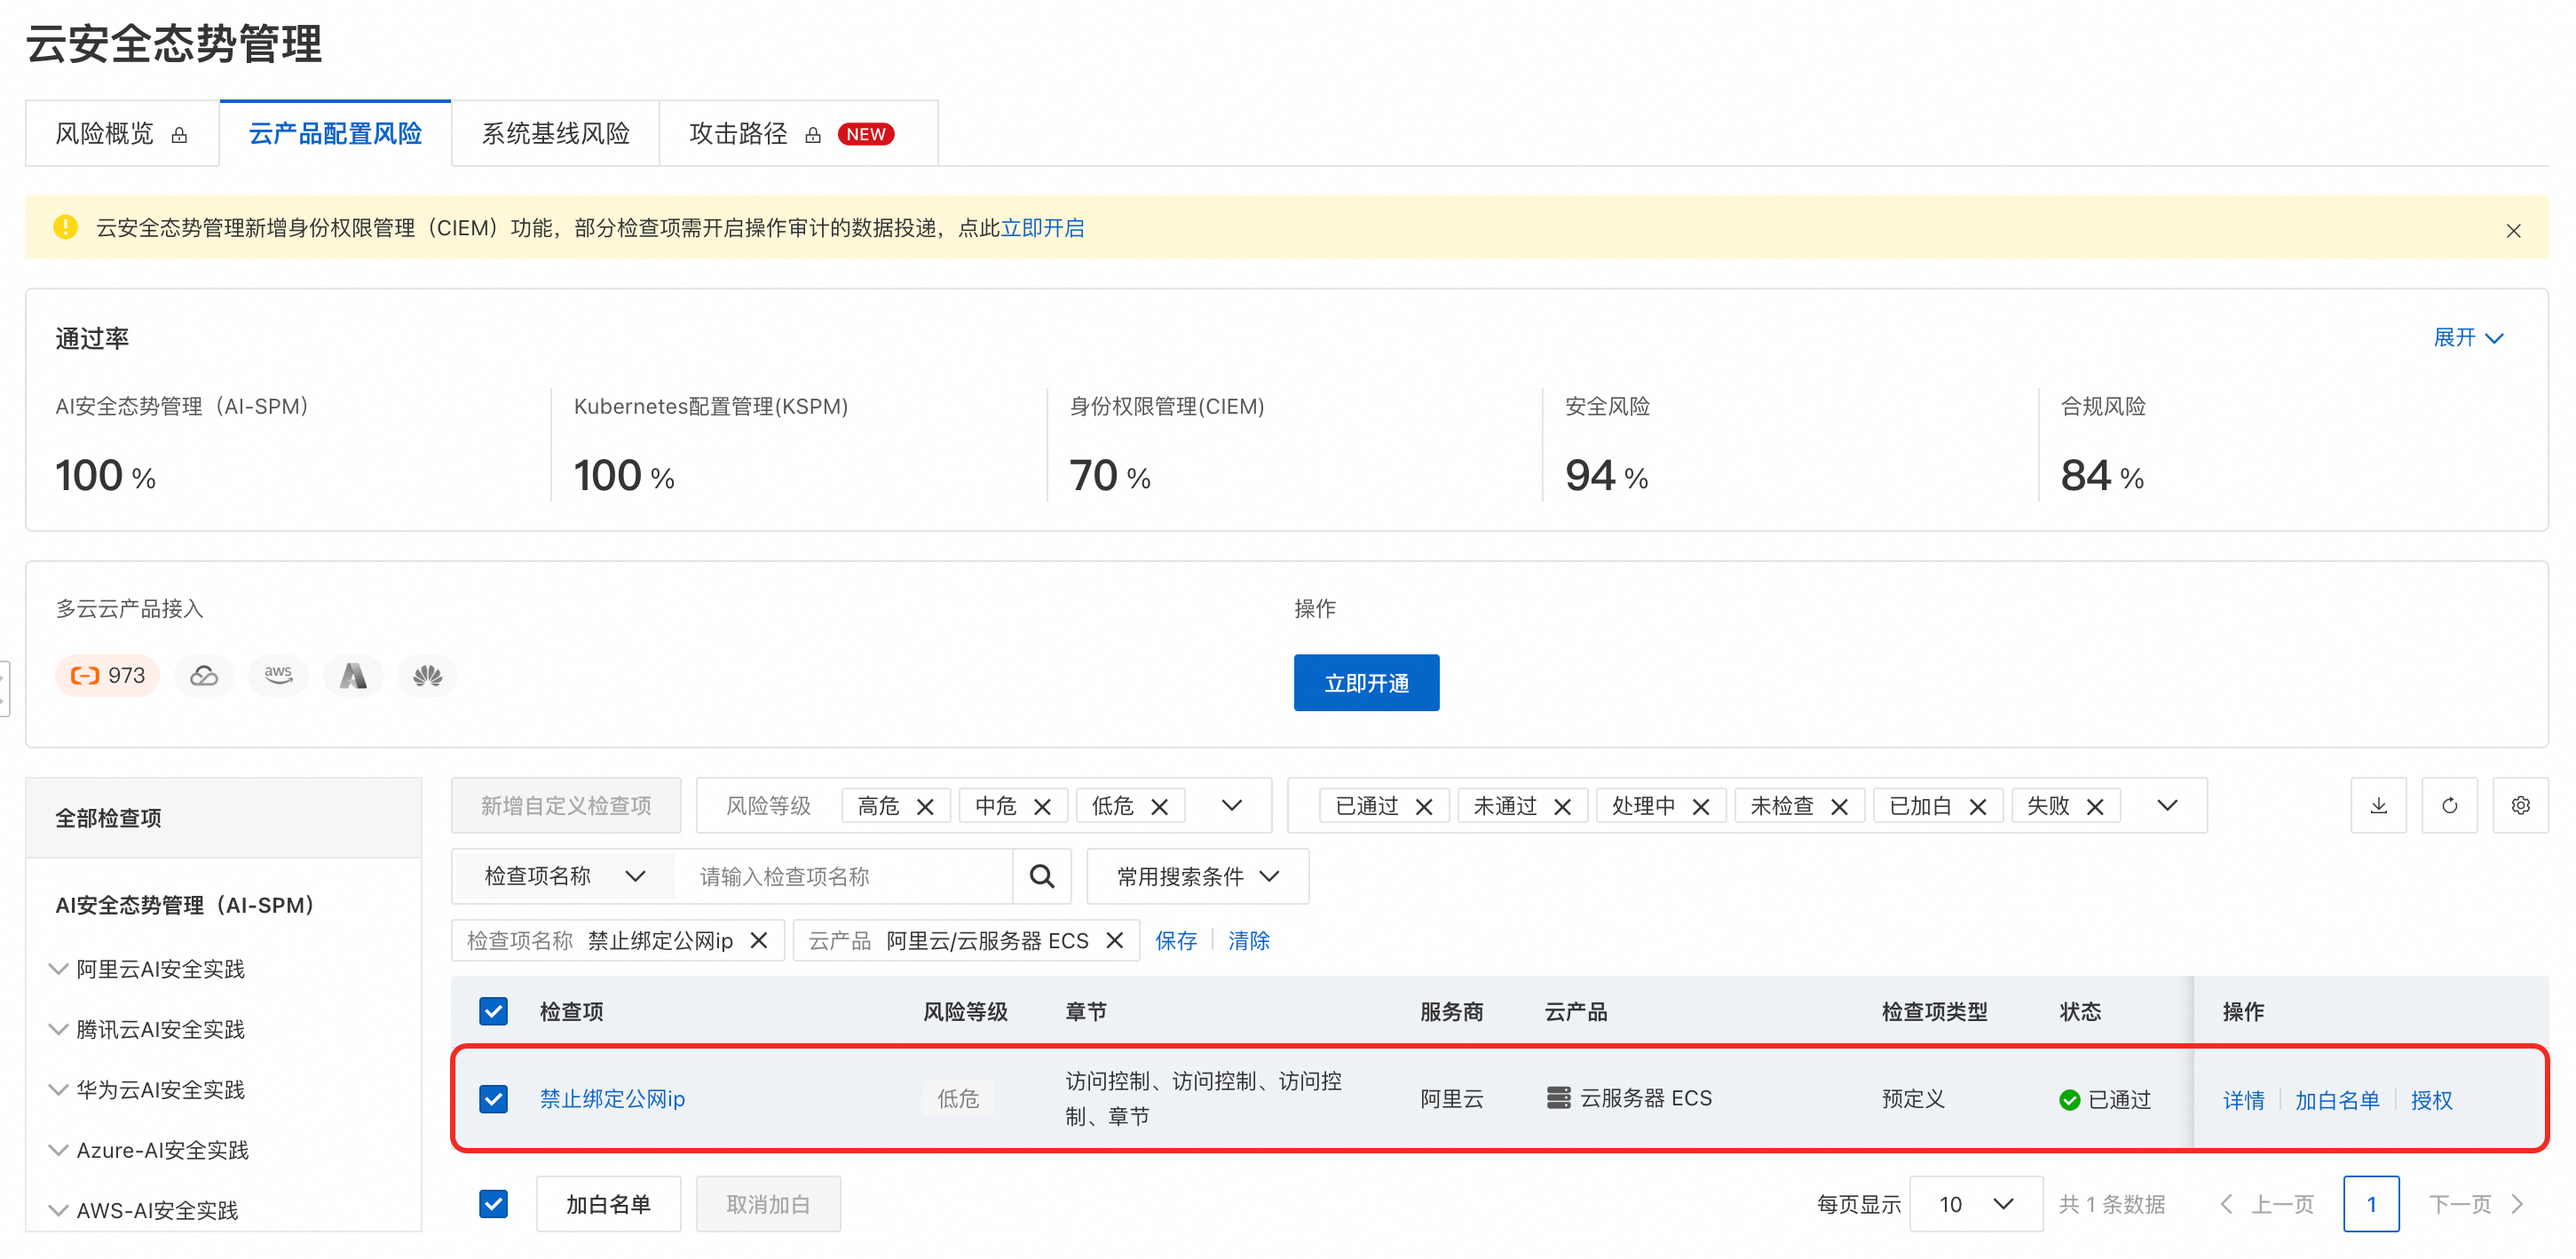Image resolution: width=2576 pixels, height=1259 pixels.
Task: Click the Alibaba Cloud 973 provider icon
Action: coord(108,675)
